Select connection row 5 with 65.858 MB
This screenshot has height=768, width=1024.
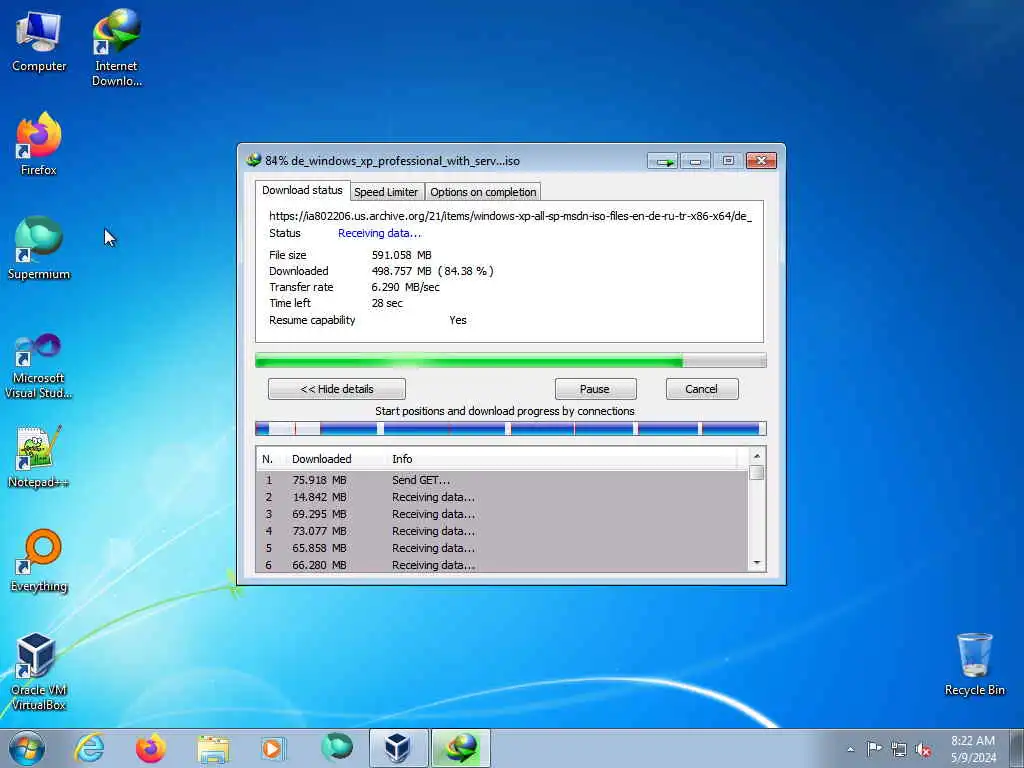click(x=502, y=548)
